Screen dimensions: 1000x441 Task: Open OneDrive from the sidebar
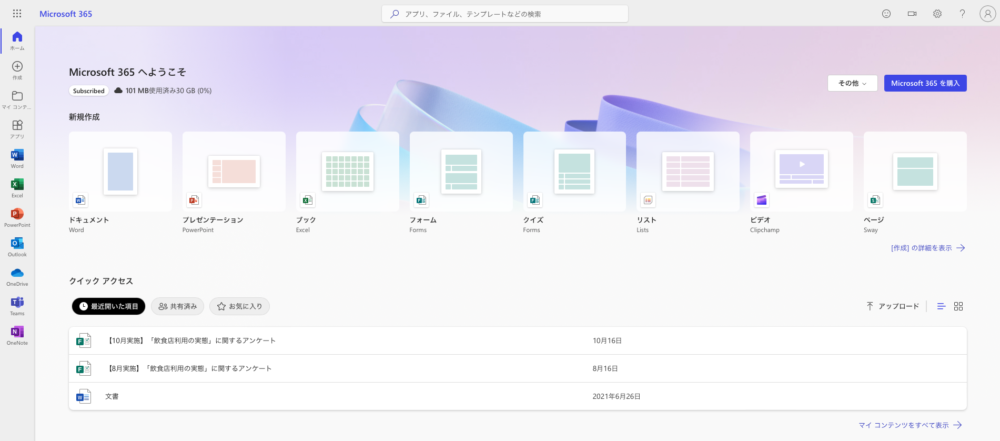tap(17, 273)
